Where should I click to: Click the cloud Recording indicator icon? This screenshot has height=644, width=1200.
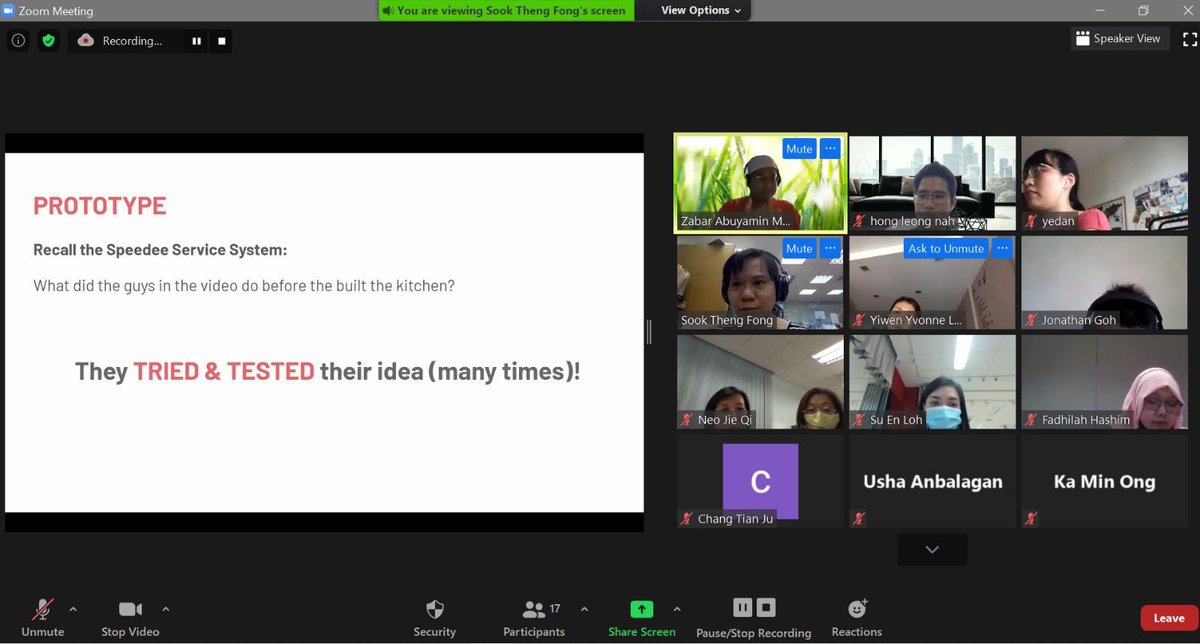point(86,41)
